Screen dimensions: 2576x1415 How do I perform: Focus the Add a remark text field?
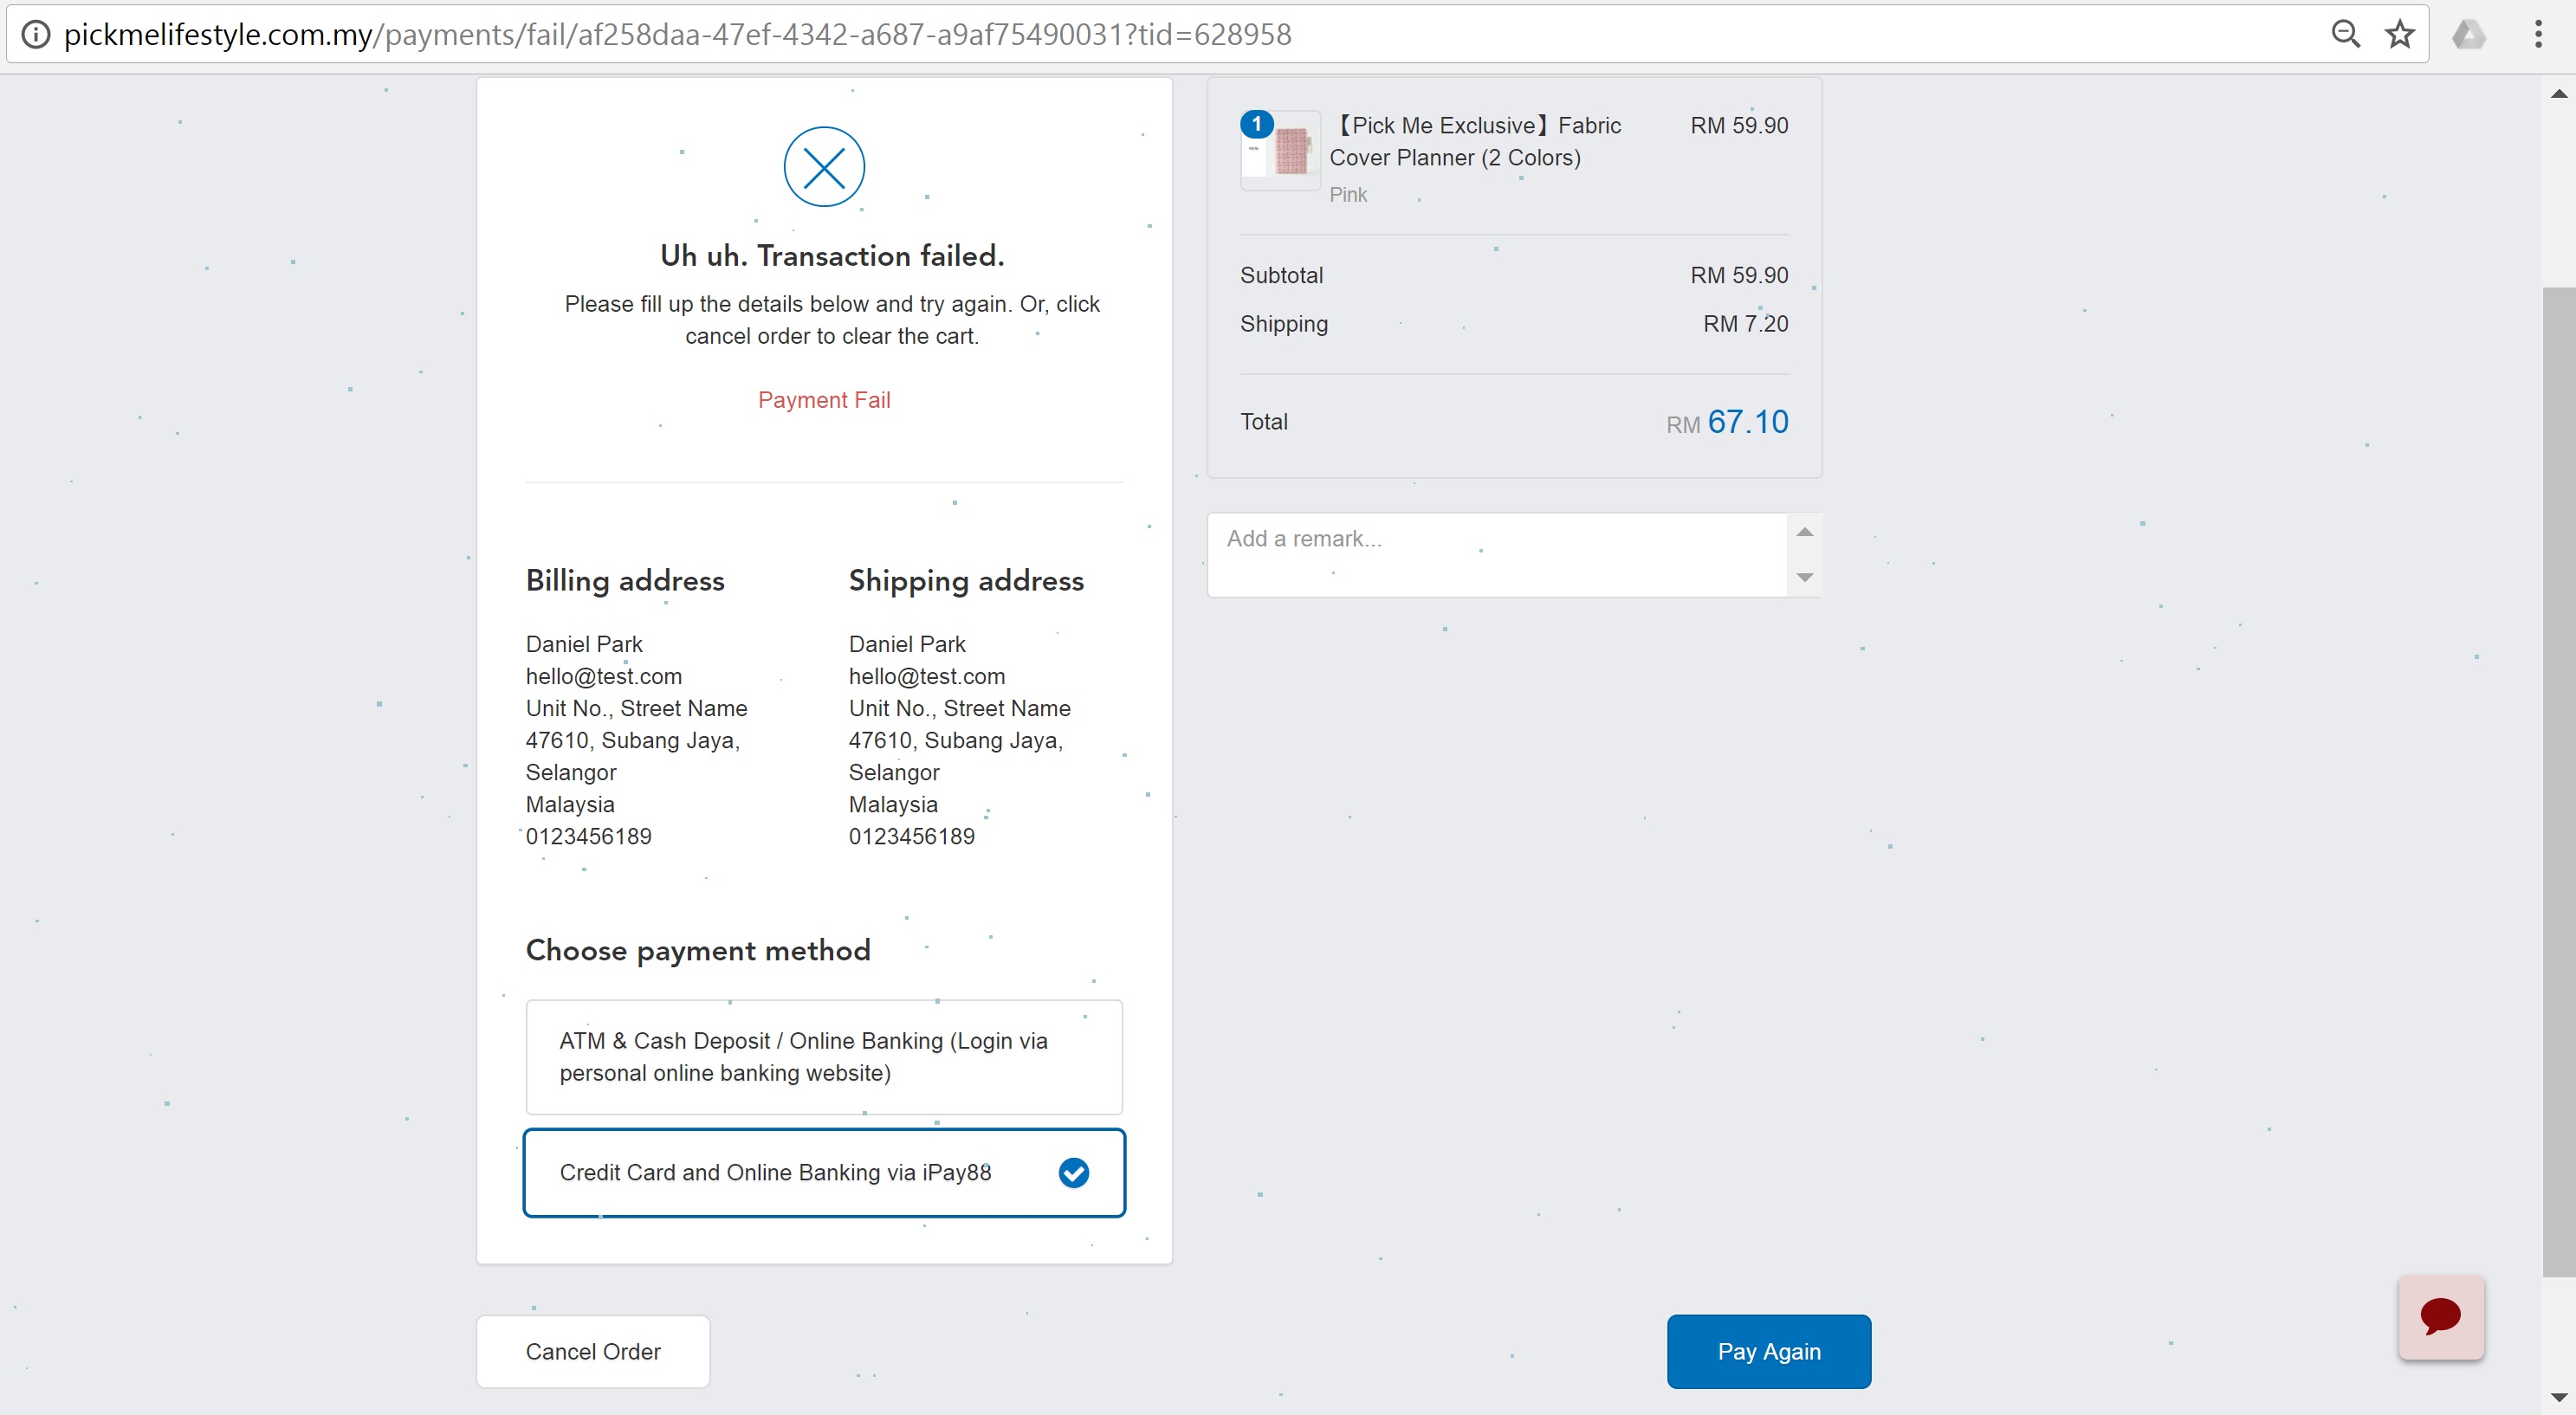coord(1497,555)
